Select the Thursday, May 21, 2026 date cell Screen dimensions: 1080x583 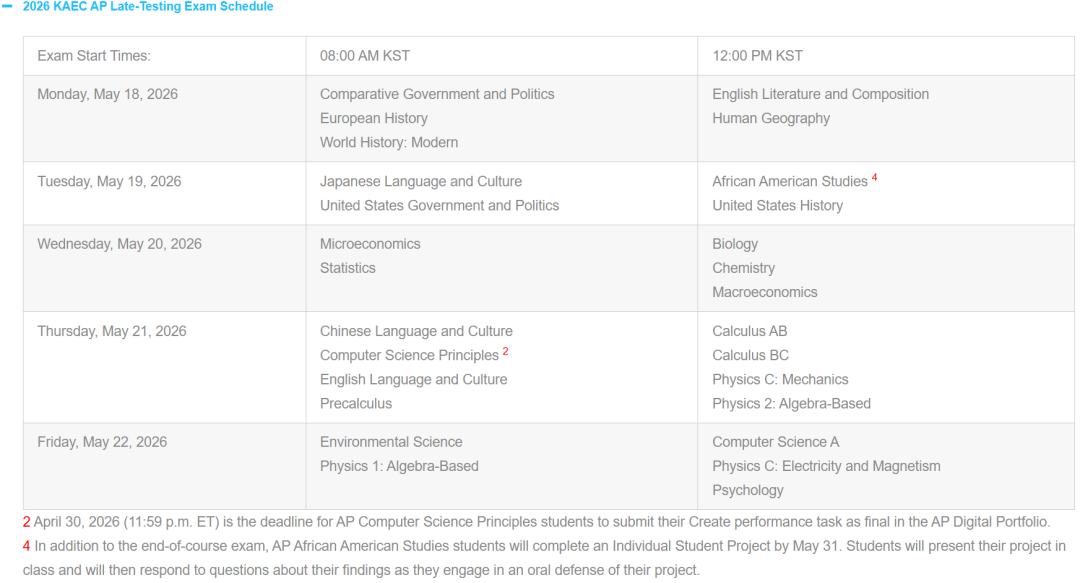click(112, 331)
